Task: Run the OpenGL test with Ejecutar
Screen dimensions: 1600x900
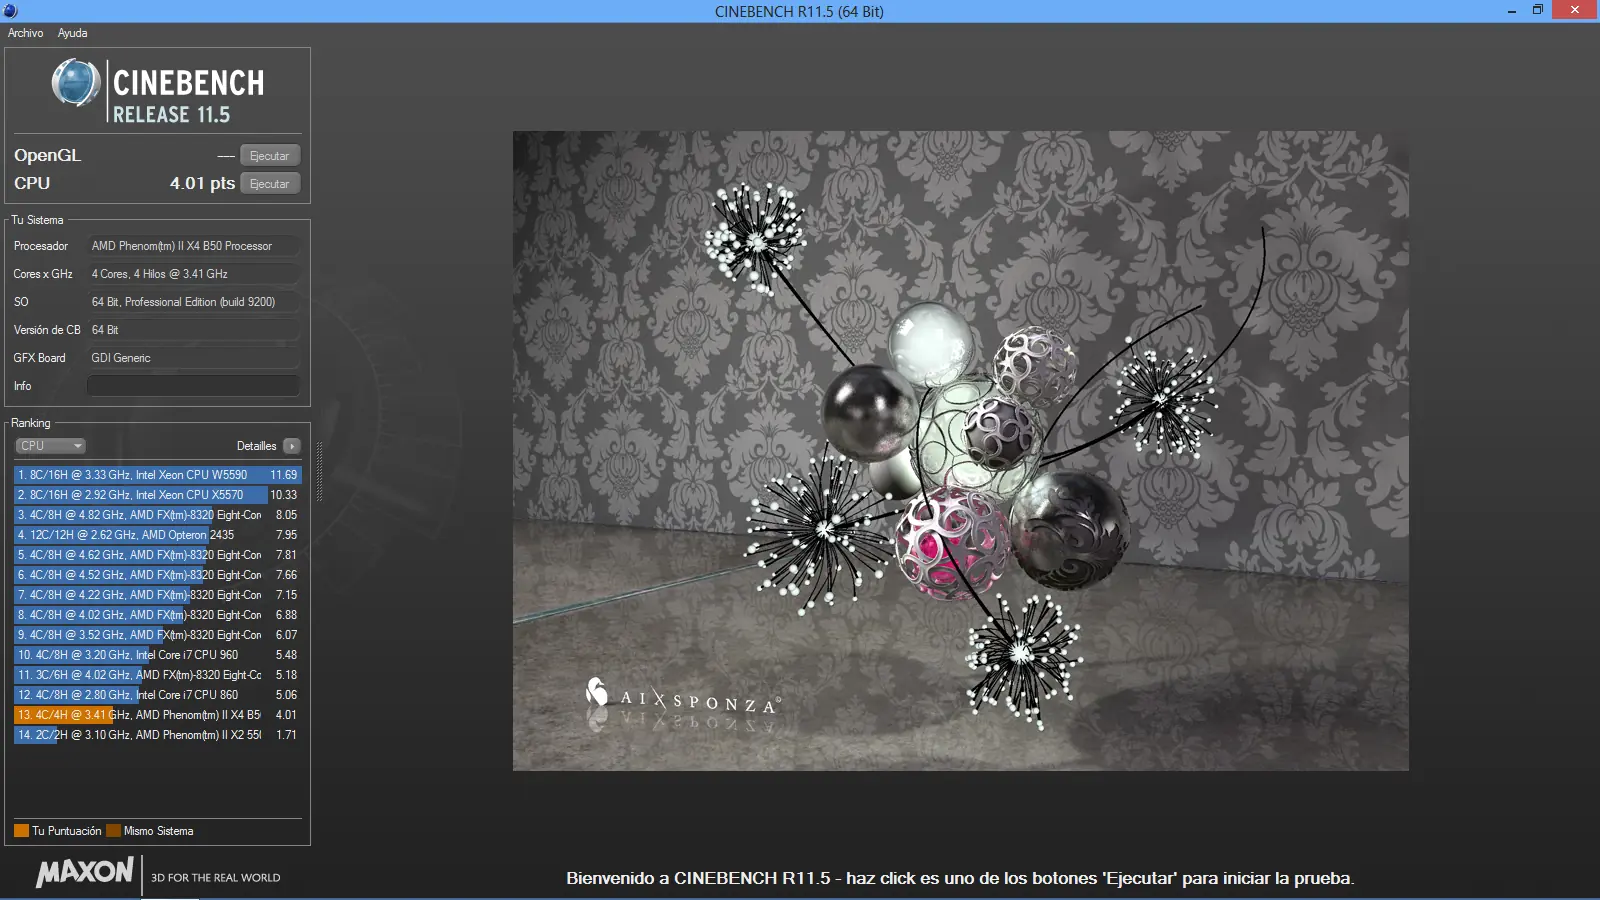Action: tap(270, 156)
